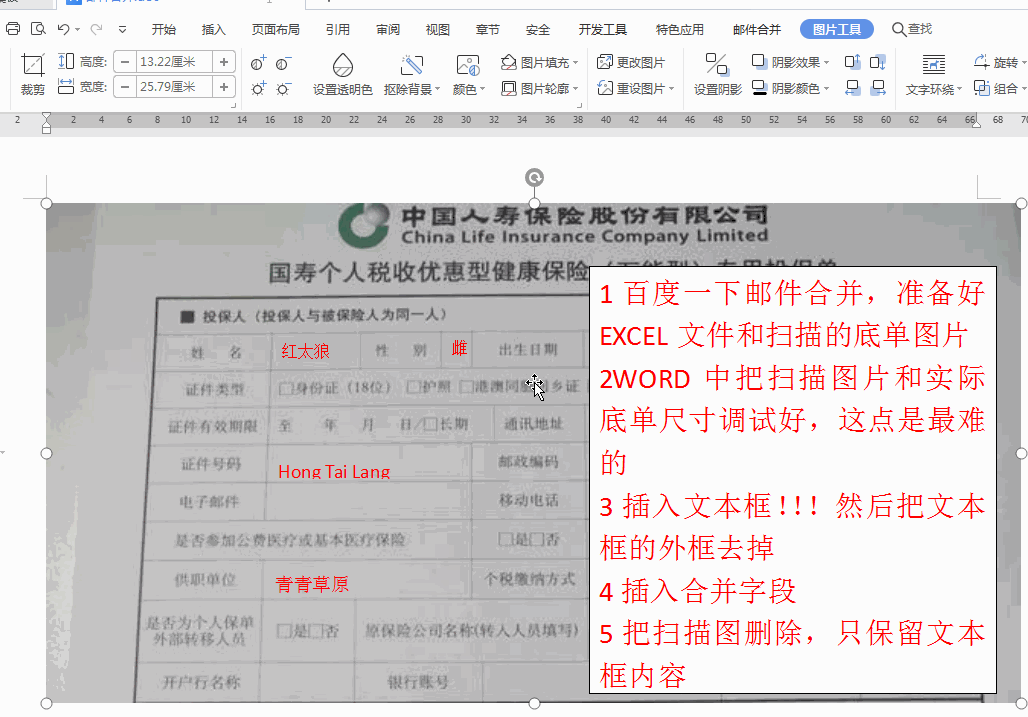This screenshot has height=717, width=1028.
Task: Open the 旋转 rotate menu
Action: click(x=999, y=62)
